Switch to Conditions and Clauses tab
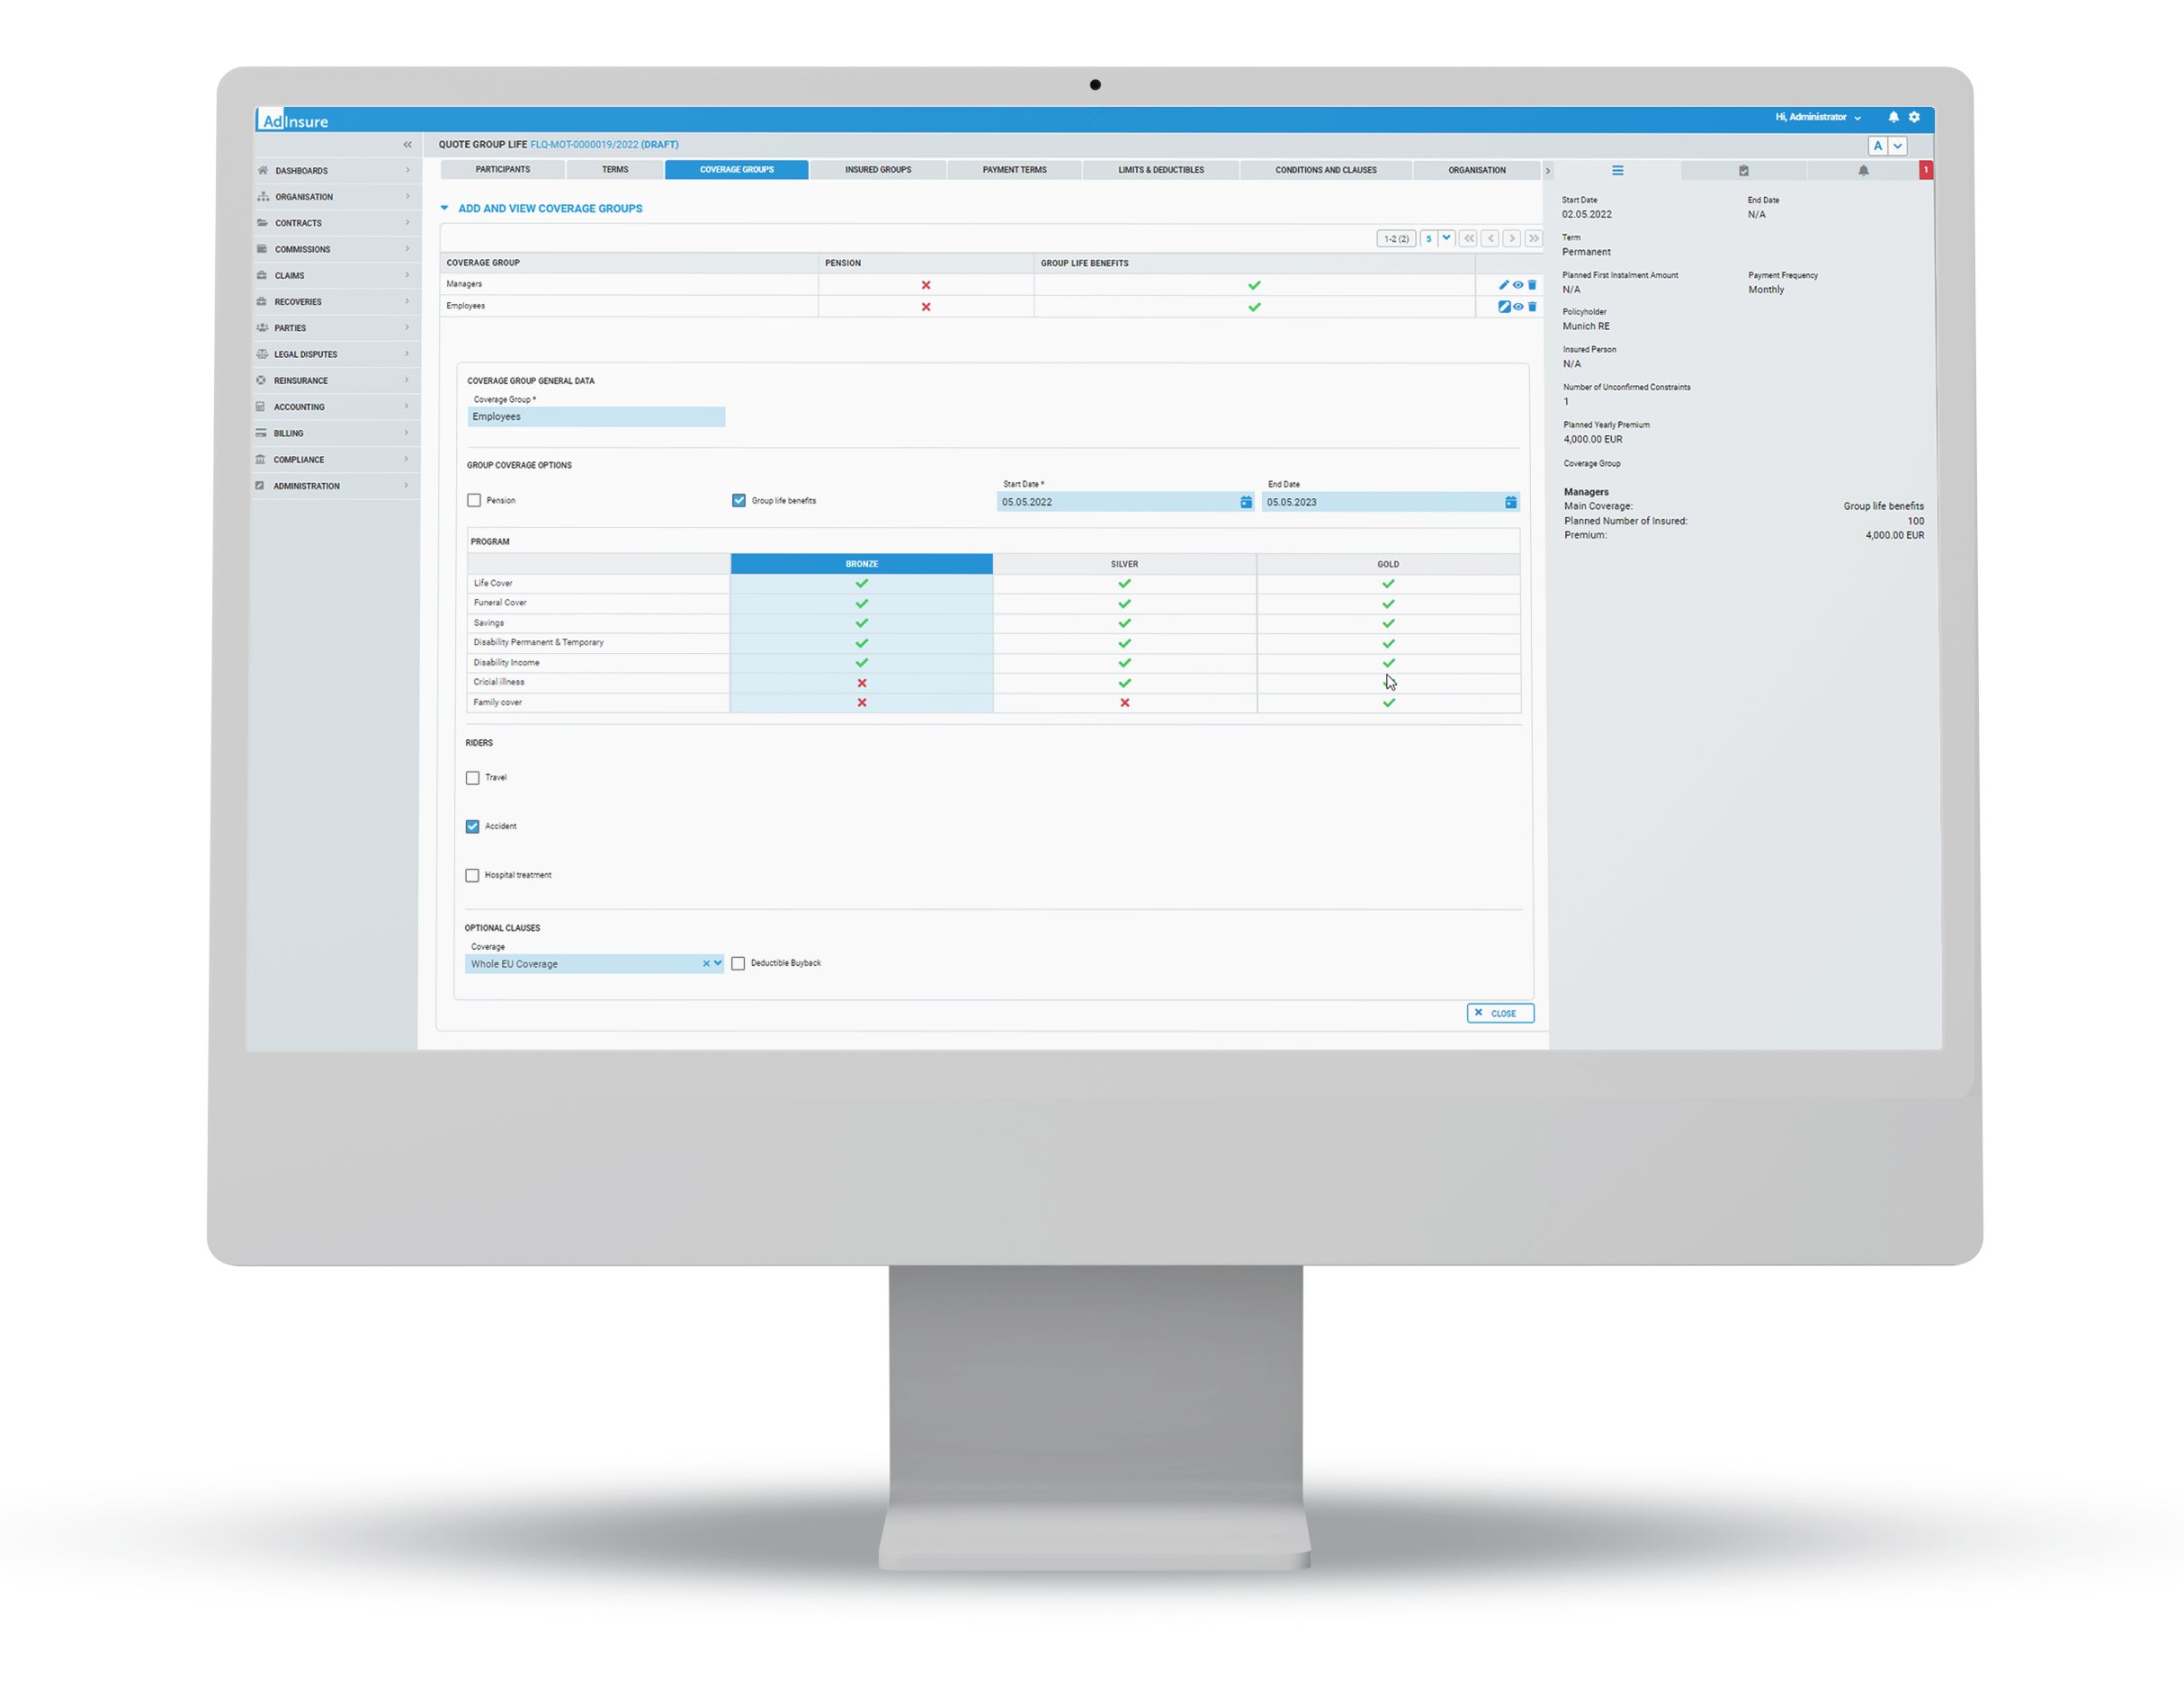The width and height of the screenshot is (2184, 1698). tap(1329, 170)
